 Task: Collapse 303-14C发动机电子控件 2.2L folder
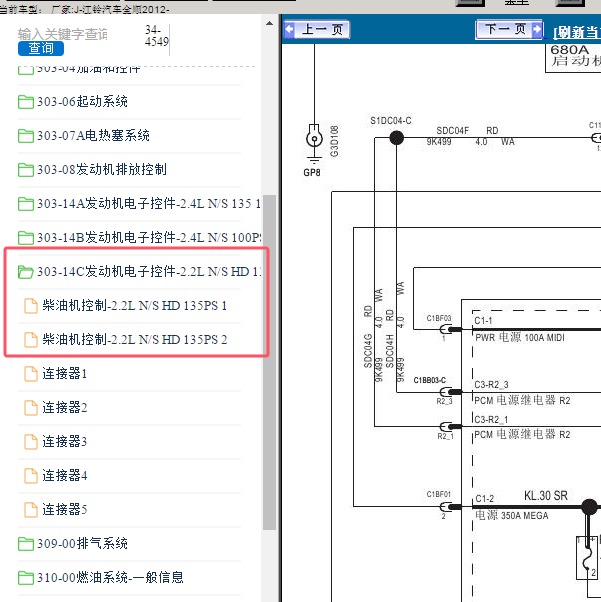coord(149,271)
